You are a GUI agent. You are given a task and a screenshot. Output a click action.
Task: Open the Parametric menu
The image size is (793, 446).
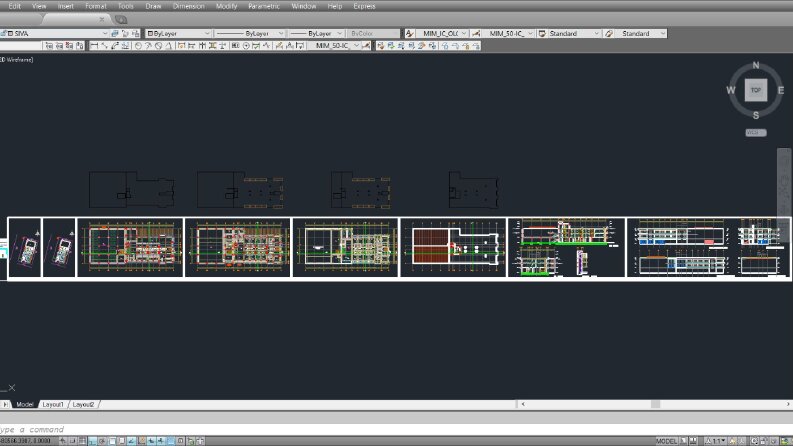[x=264, y=6]
